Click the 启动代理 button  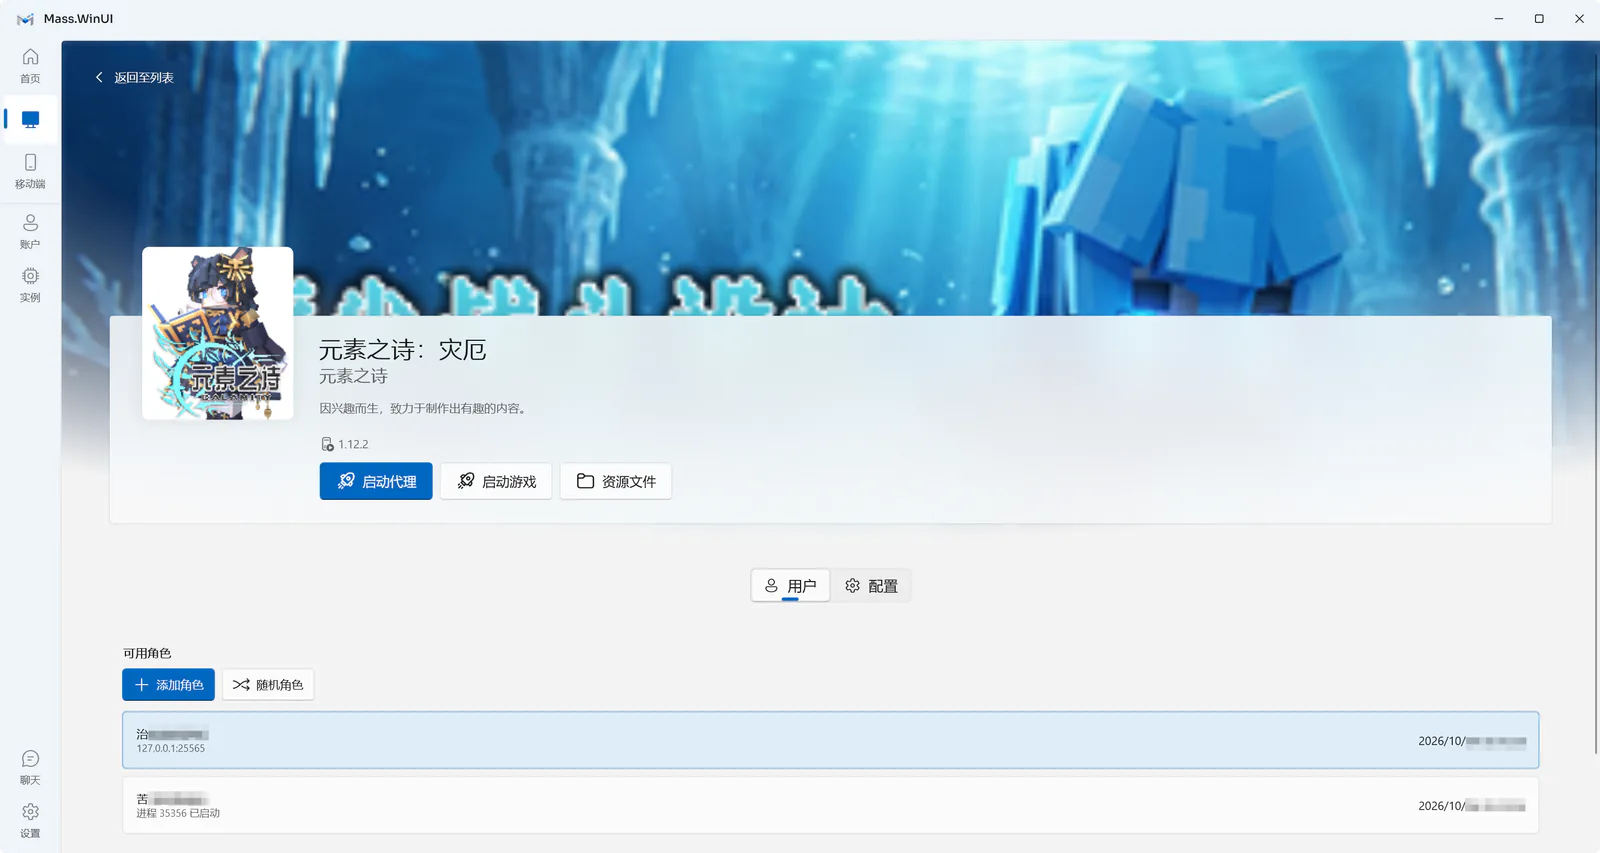tap(376, 481)
